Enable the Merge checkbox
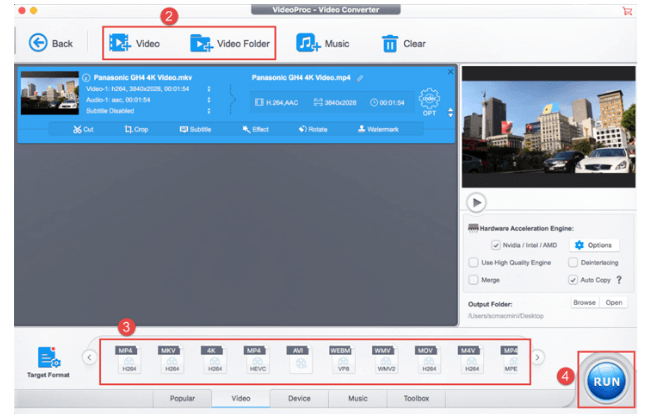Image resolution: width=650 pixels, height=414 pixels. pyautogui.click(x=473, y=280)
